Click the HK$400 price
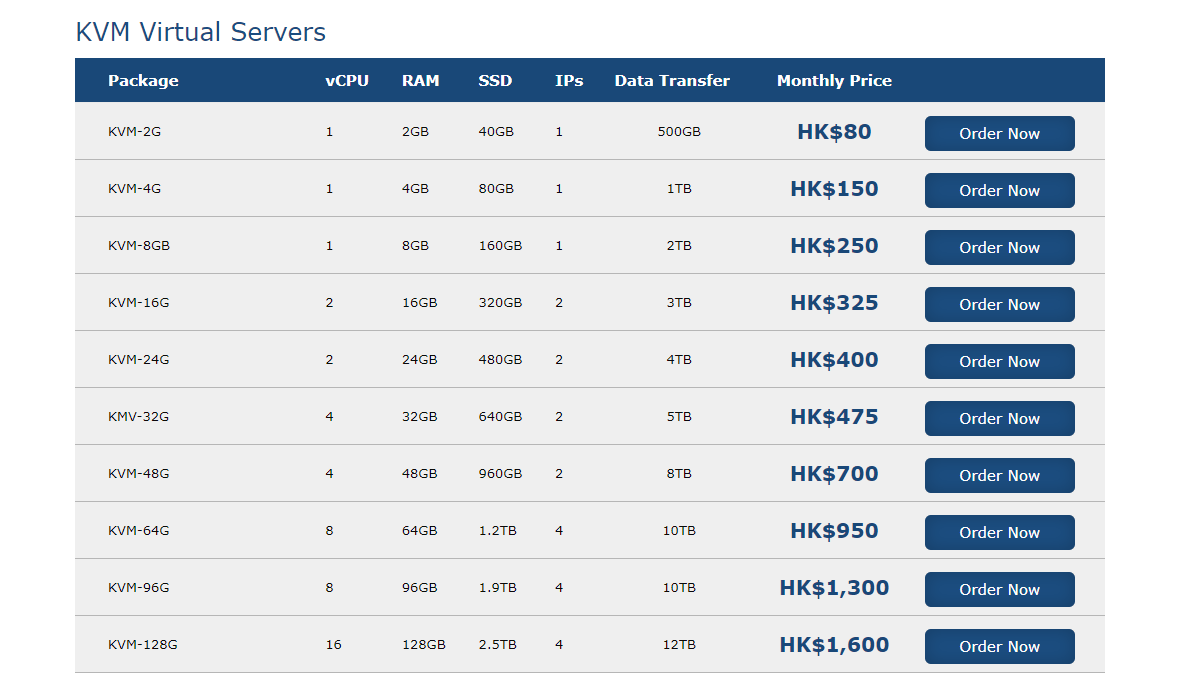This screenshot has height=690, width=1180. pos(834,360)
